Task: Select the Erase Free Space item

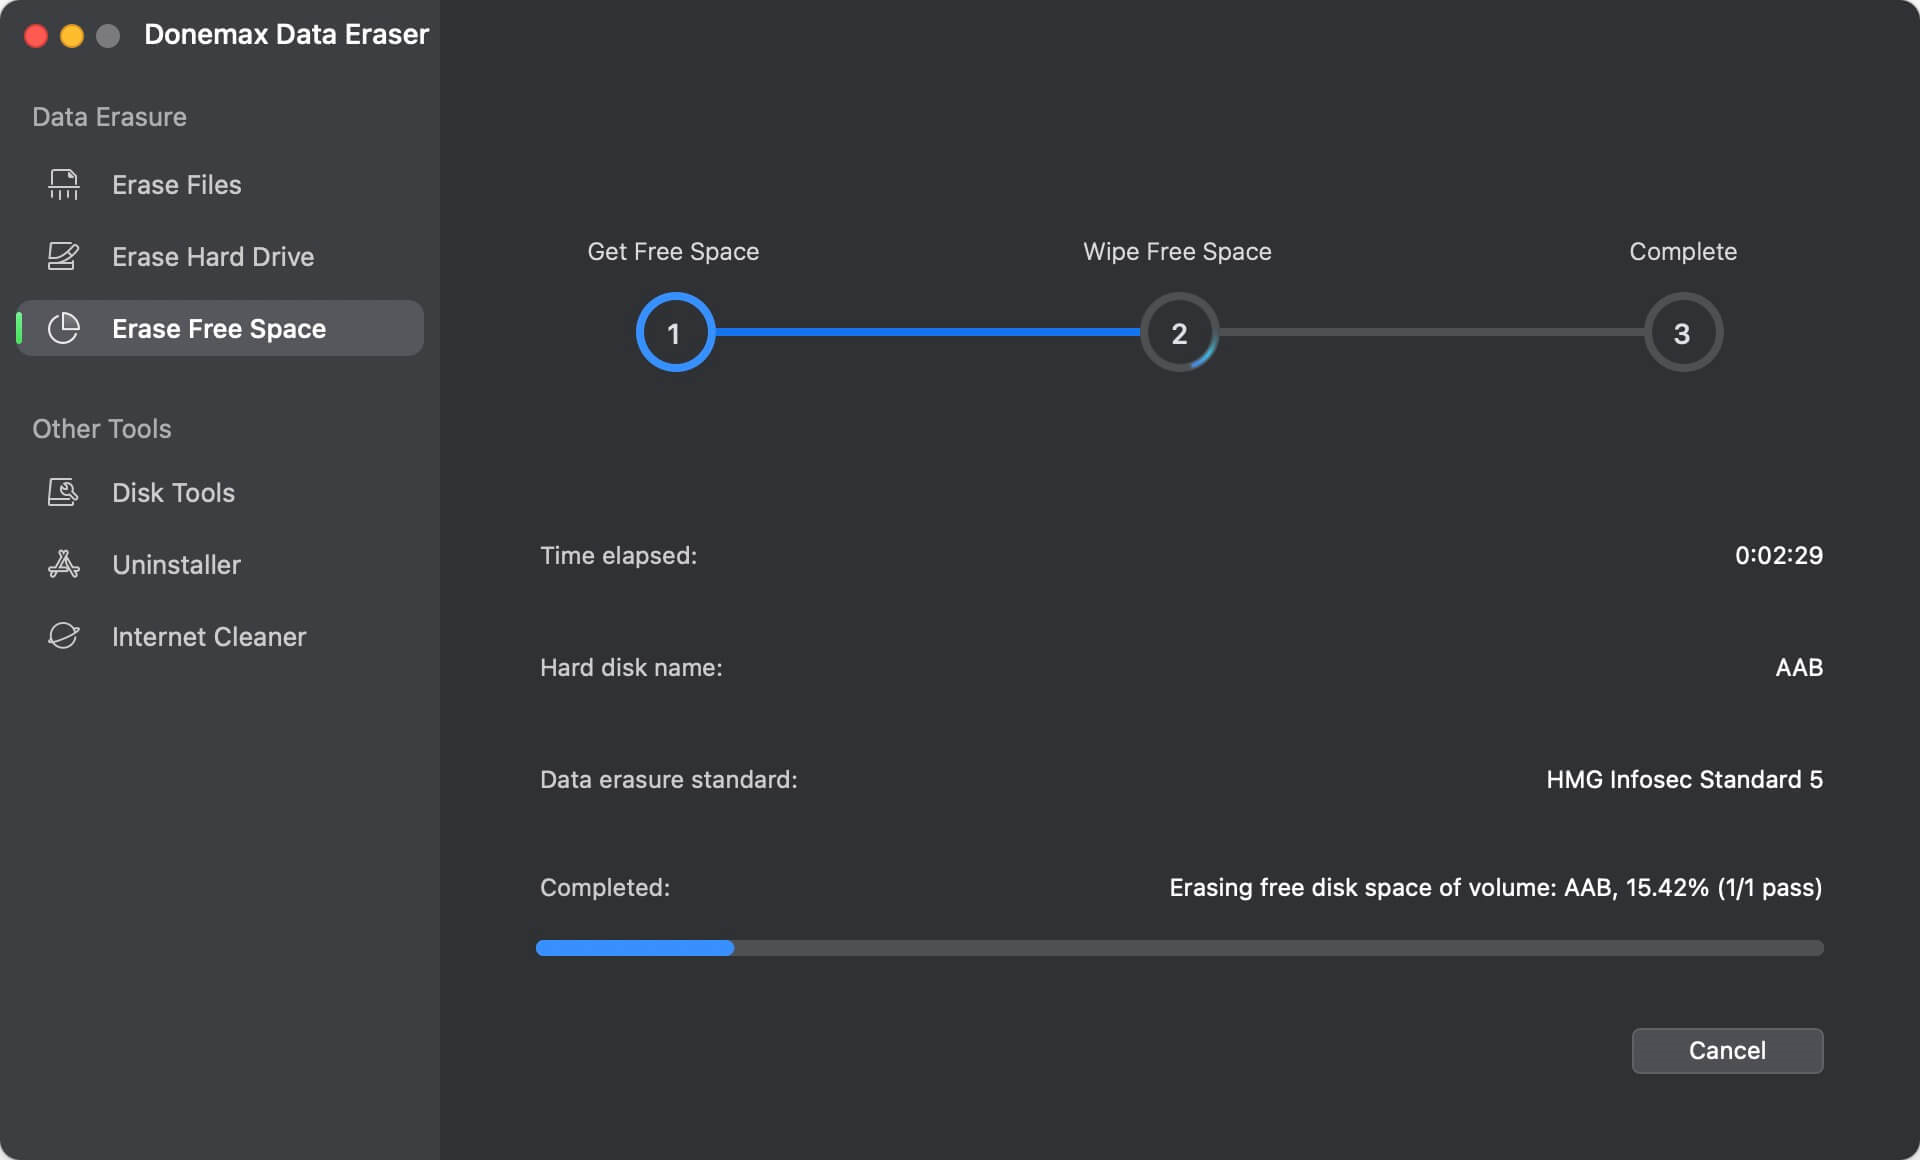Action: coord(219,329)
